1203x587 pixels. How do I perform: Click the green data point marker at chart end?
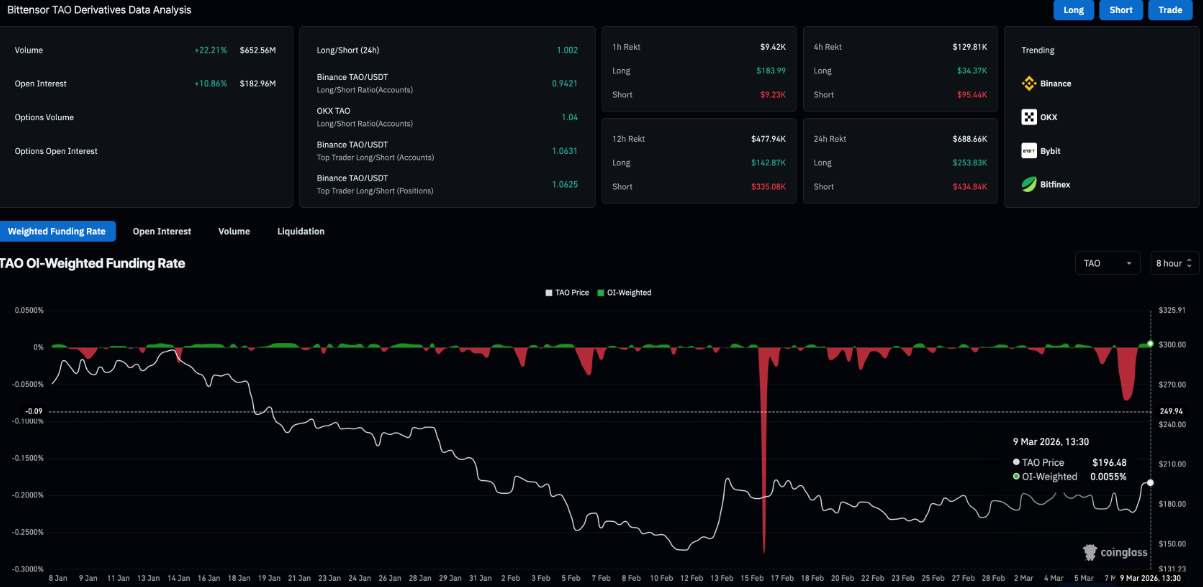pyautogui.click(x=1150, y=344)
